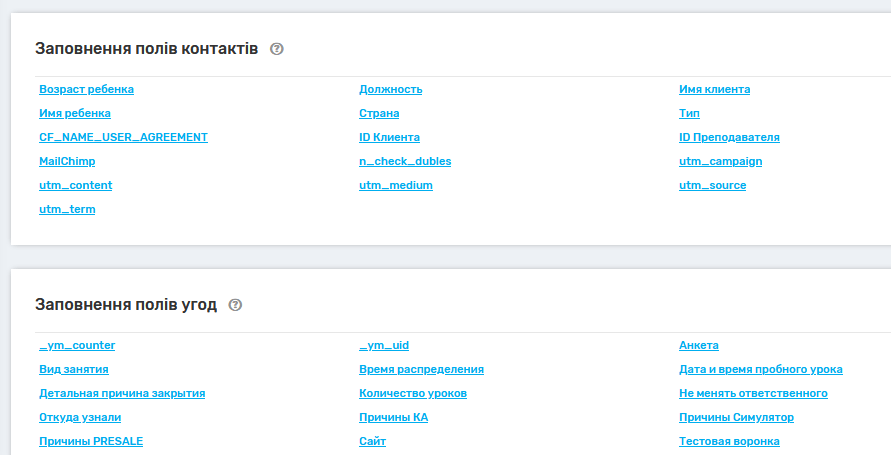Image resolution: width=891 pixels, height=455 pixels.
Task: Open the Должность contact field
Action: pyautogui.click(x=390, y=89)
